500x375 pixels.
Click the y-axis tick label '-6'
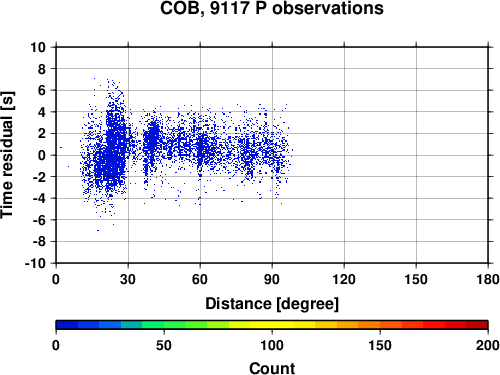[x=39, y=220]
